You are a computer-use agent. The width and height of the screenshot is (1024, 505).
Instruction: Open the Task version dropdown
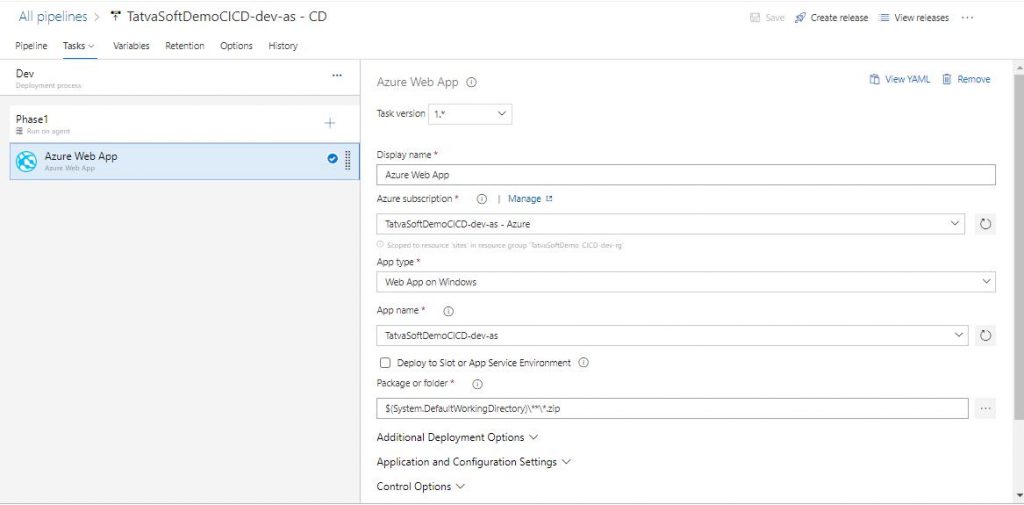470,114
